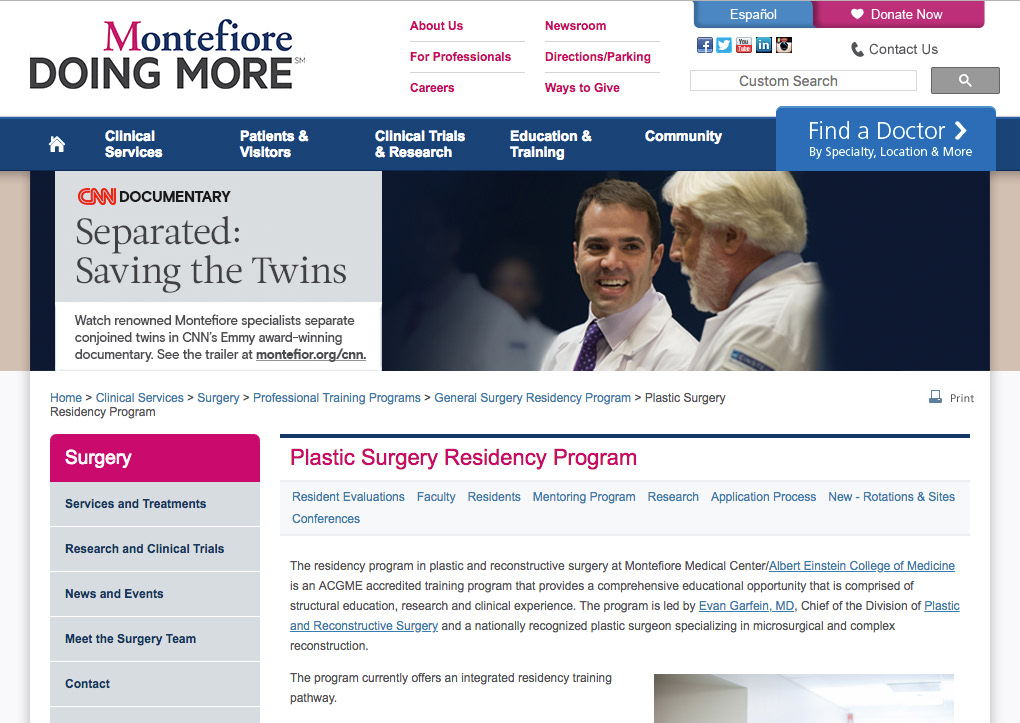Click the Custom Search input field
Viewport: 1020px width, 723px height.
coord(803,81)
